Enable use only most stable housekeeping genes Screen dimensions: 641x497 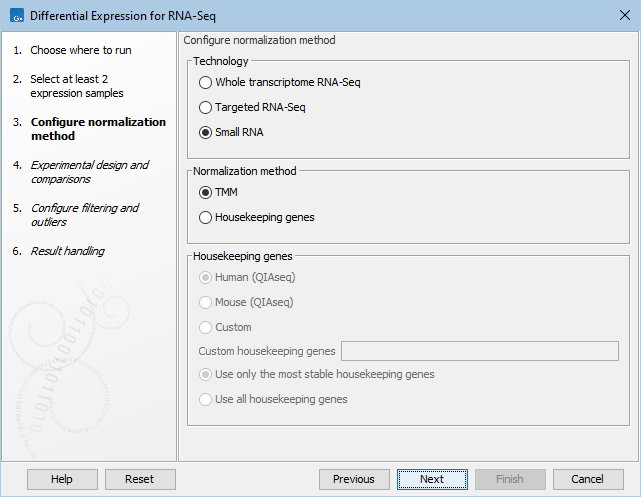coord(206,374)
